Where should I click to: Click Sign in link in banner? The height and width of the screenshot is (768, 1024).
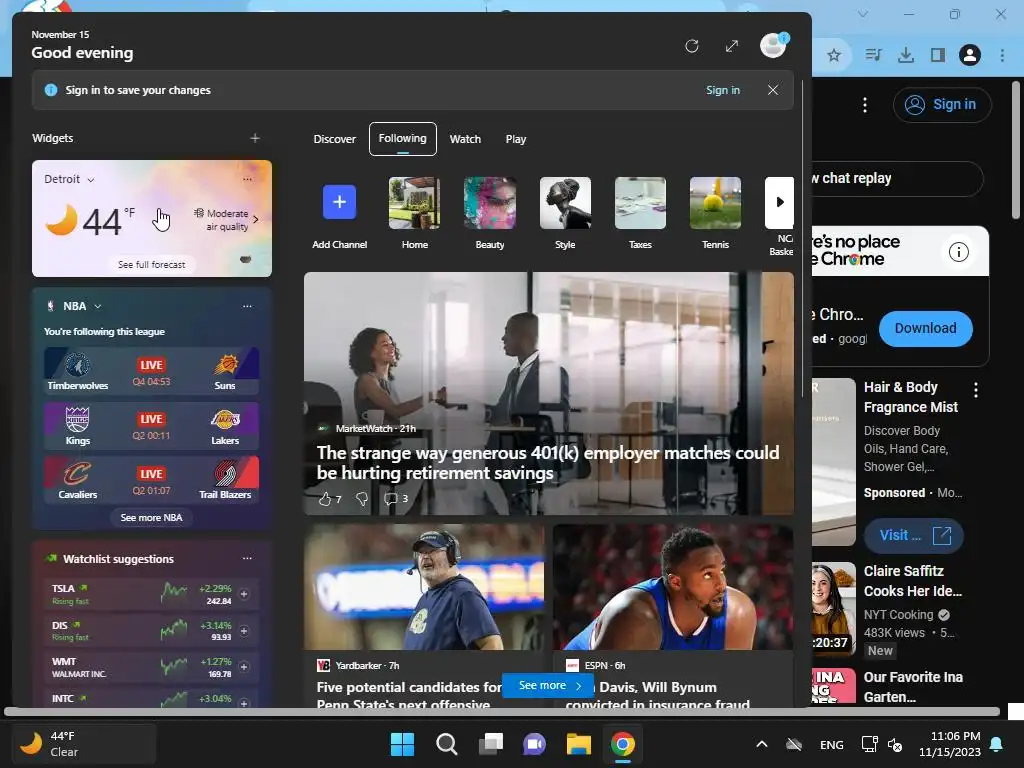pyautogui.click(x=723, y=90)
